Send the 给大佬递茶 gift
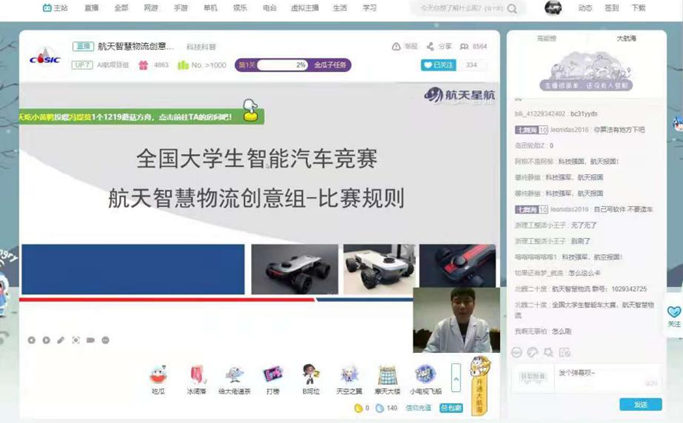 coord(234,379)
